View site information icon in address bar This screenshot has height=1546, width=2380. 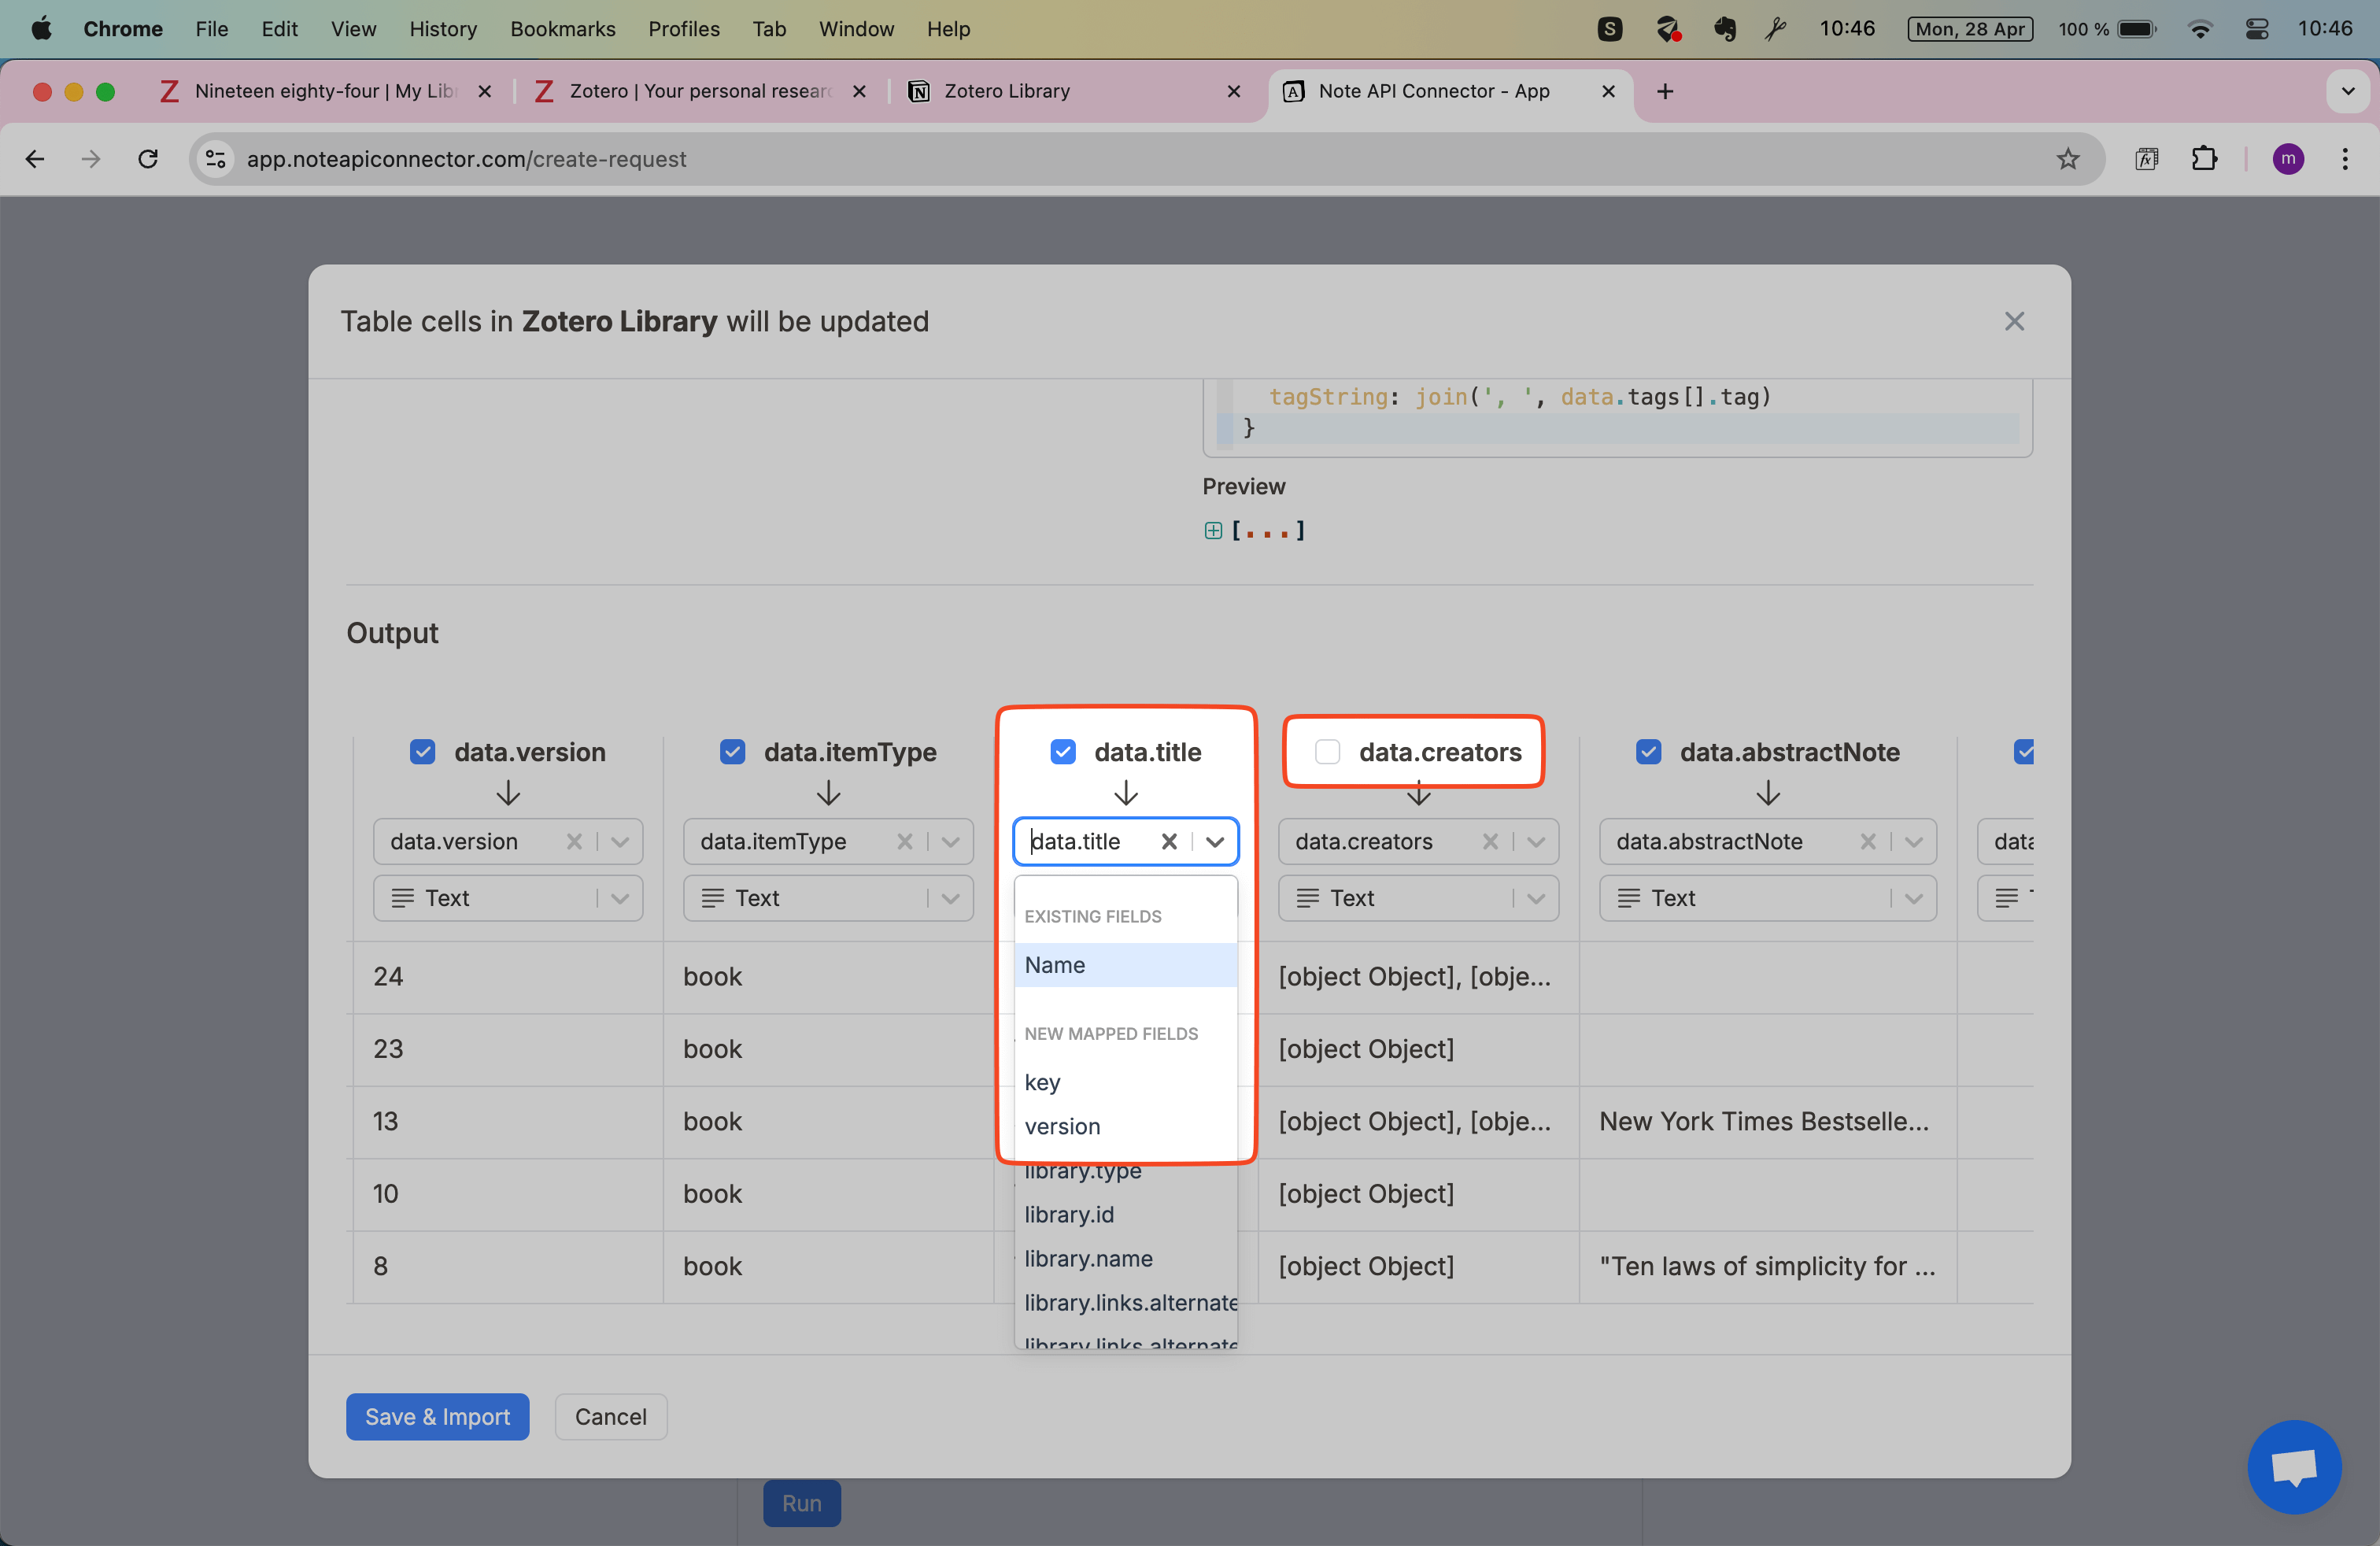tap(215, 159)
